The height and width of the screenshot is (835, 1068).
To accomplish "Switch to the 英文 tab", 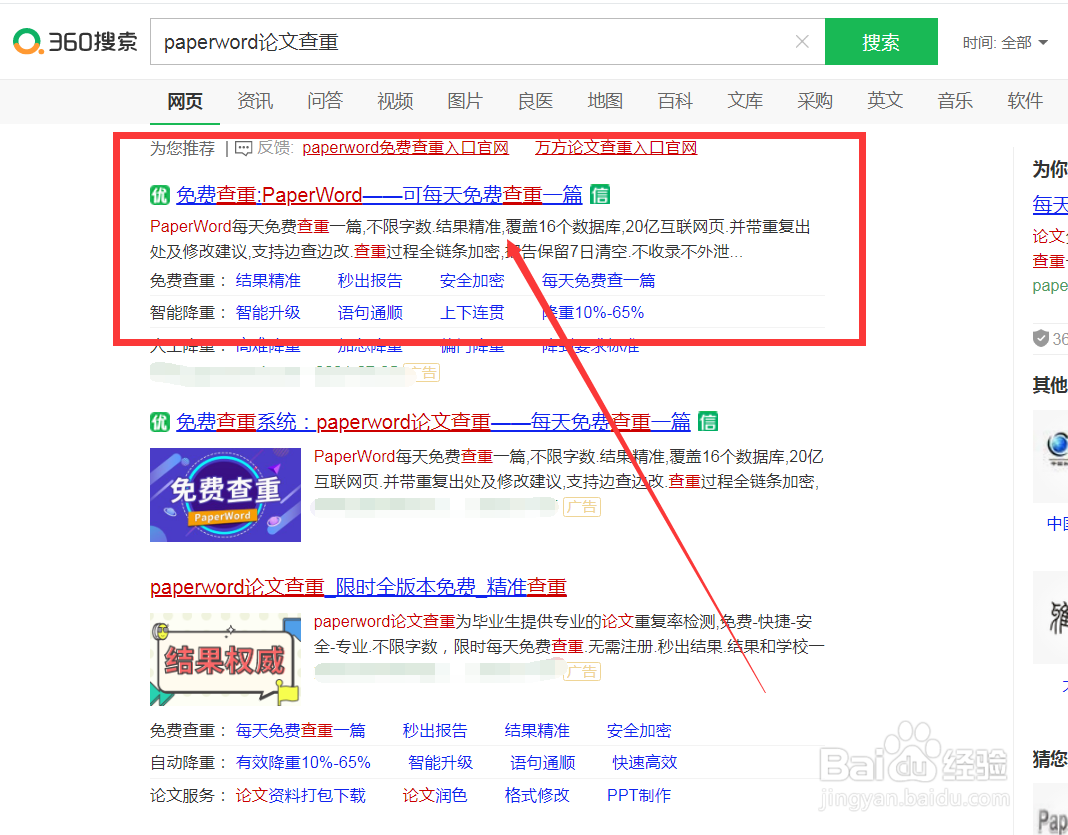I will point(885,101).
